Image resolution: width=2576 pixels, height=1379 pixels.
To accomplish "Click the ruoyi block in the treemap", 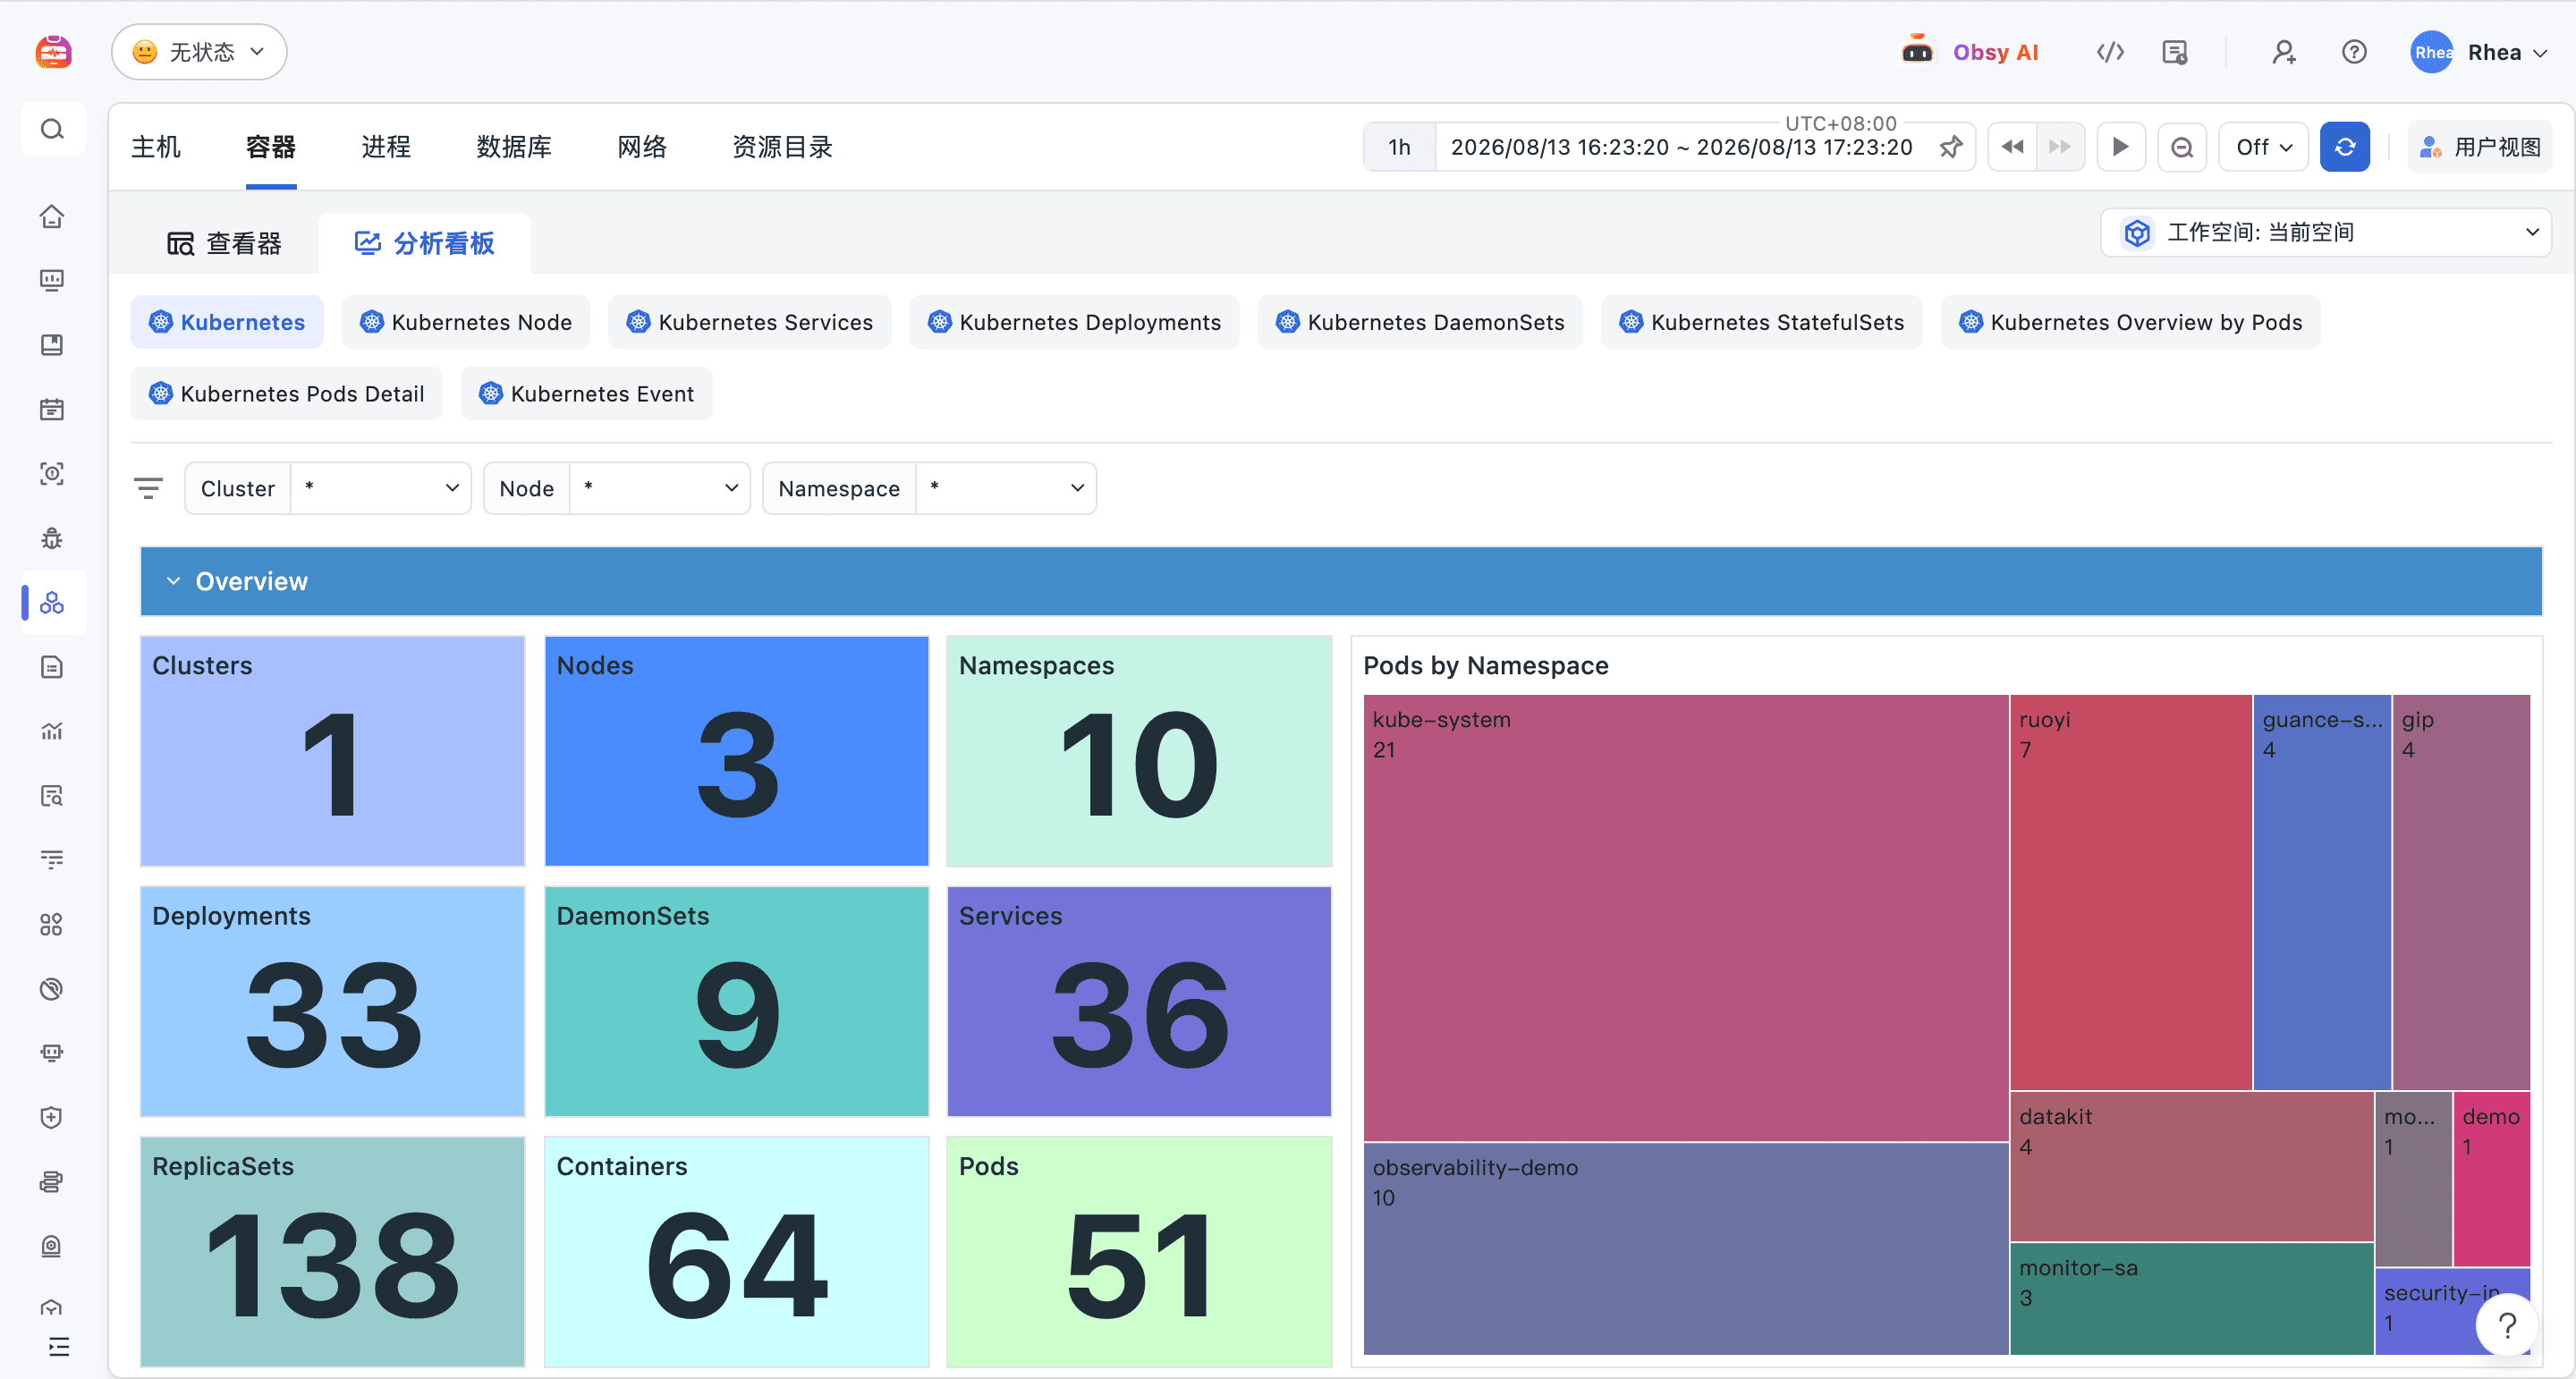I will point(2131,892).
